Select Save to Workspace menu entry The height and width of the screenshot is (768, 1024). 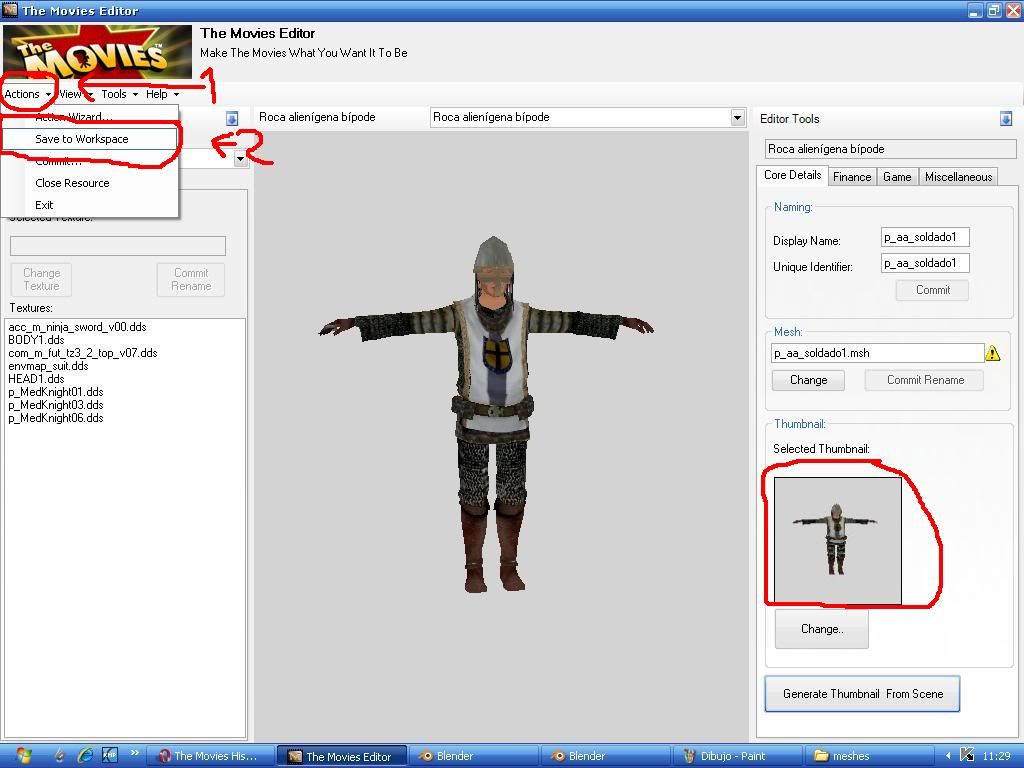tap(89, 139)
